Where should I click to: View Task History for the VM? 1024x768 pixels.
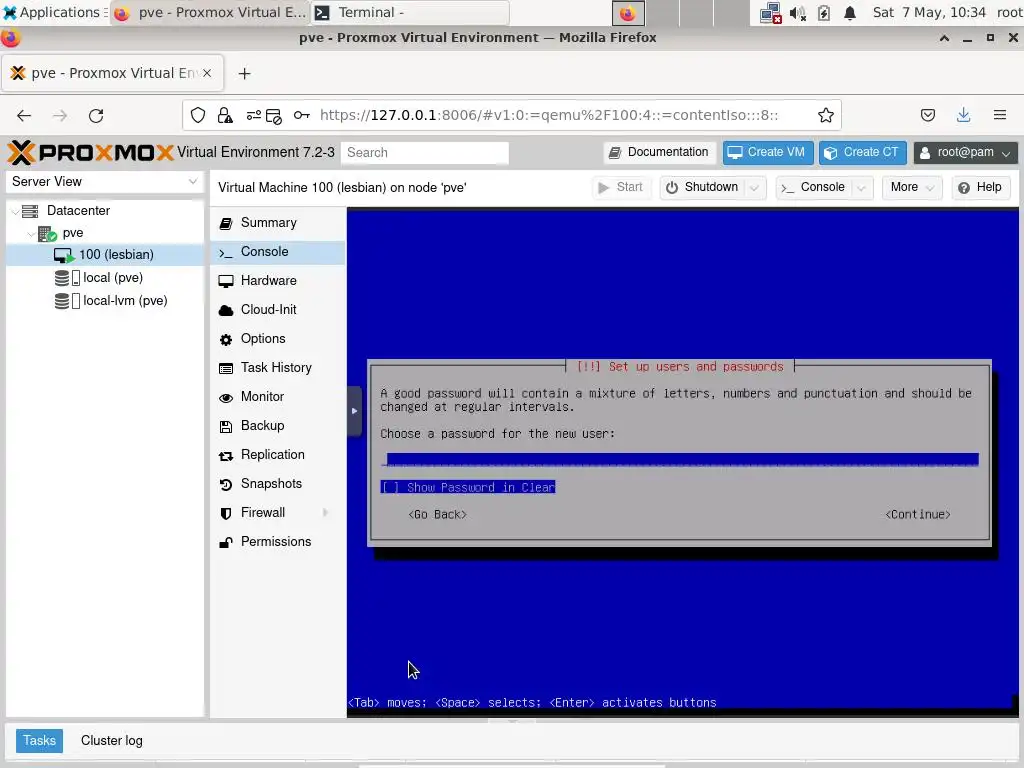coord(276,368)
